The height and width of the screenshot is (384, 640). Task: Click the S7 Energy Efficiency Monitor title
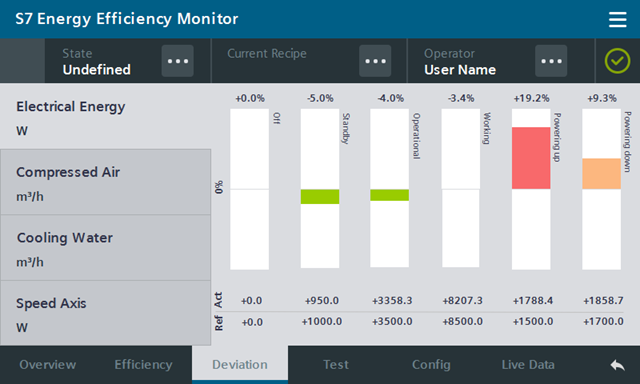click(x=127, y=19)
